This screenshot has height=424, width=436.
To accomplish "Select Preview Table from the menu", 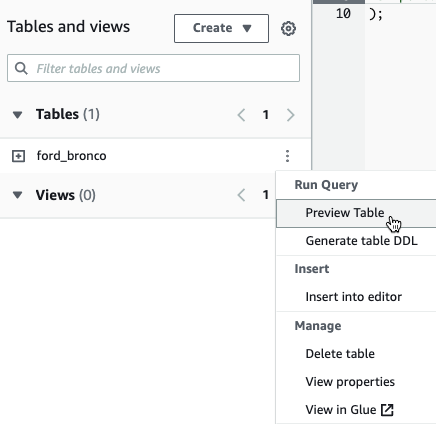I will pyautogui.click(x=356, y=213).
